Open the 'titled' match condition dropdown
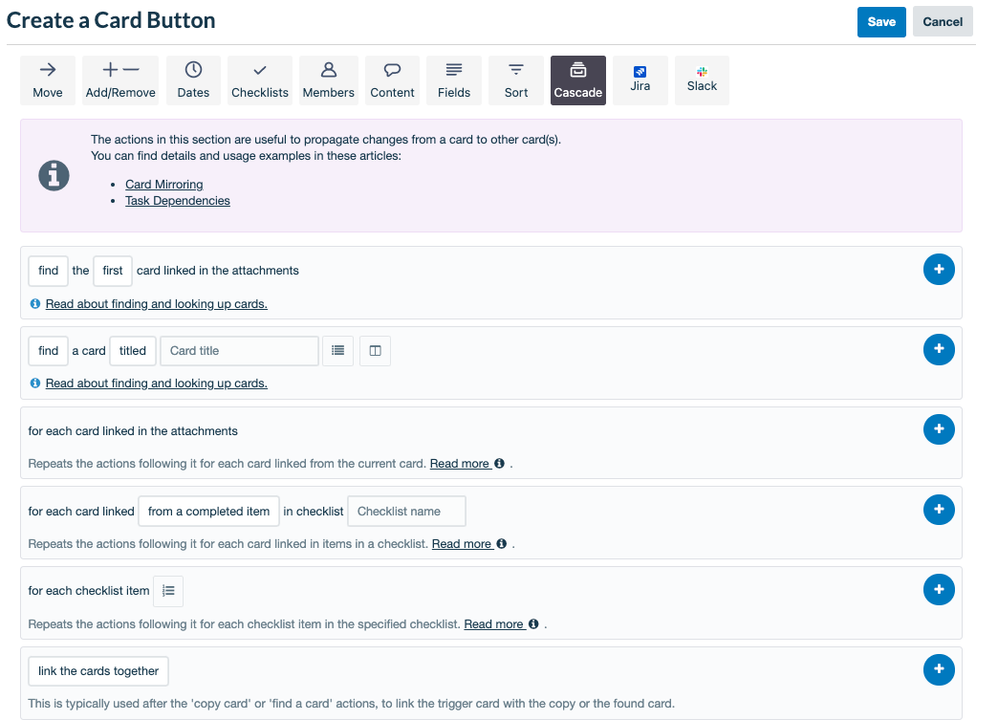Image resolution: width=998 pixels, height=724 pixels. coord(132,350)
